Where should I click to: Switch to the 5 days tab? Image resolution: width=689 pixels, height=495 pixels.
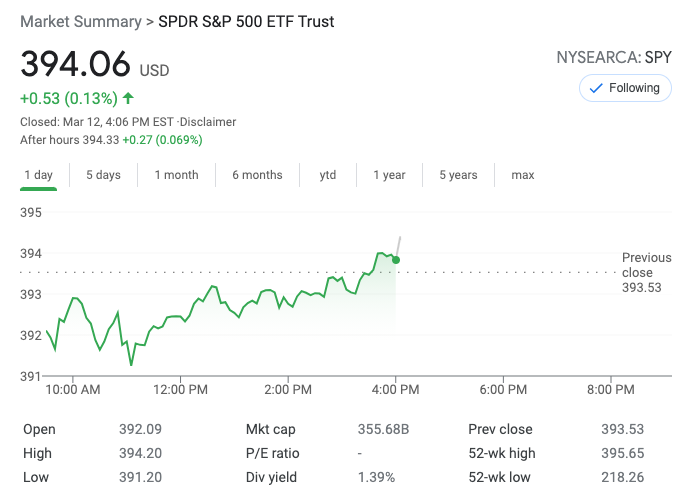[103, 175]
